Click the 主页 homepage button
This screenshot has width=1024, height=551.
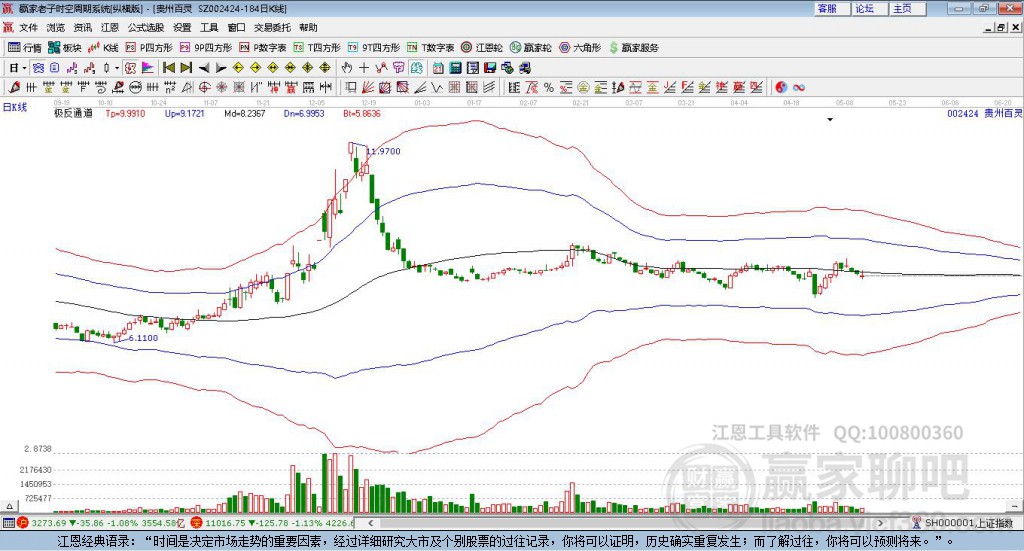pos(908,8)
